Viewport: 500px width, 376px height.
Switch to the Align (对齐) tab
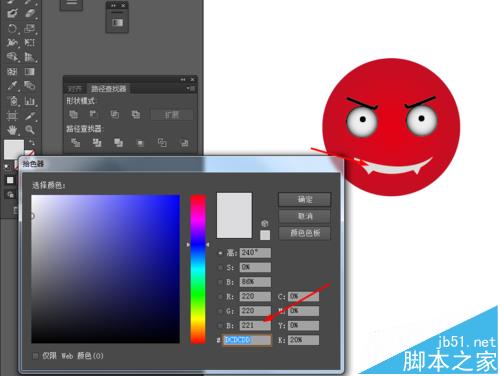pyautogui.click(x=75, y=89)
